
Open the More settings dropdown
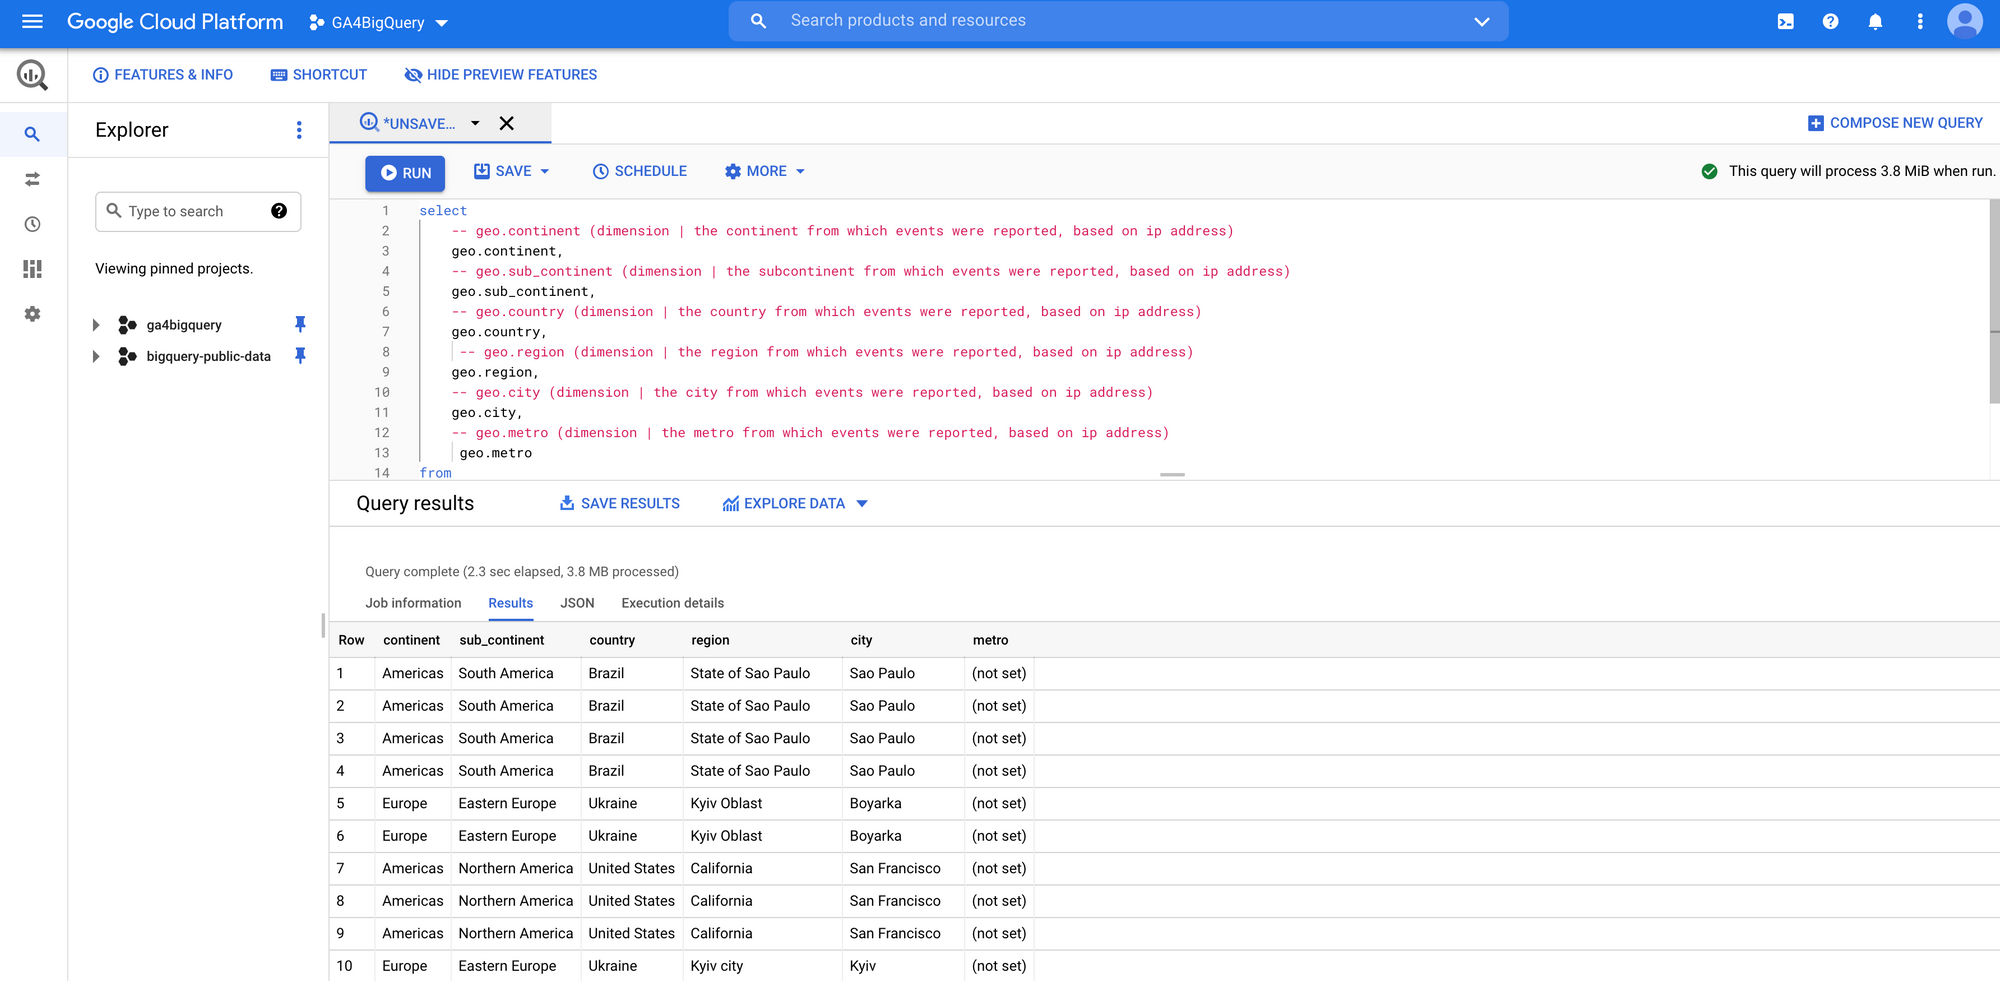click(765, 171)
